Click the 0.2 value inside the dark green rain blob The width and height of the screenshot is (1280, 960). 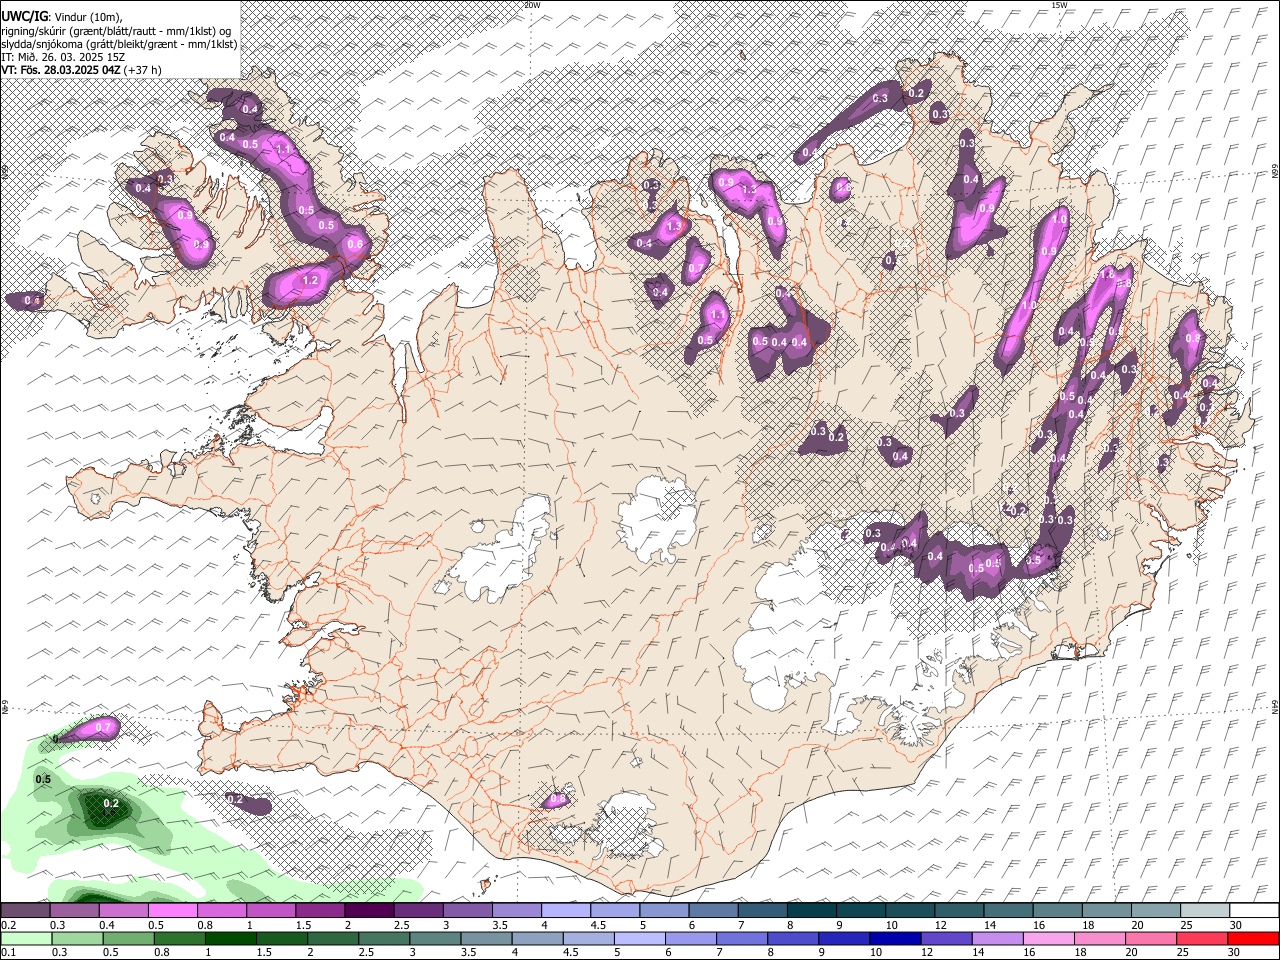pos(111,804)
